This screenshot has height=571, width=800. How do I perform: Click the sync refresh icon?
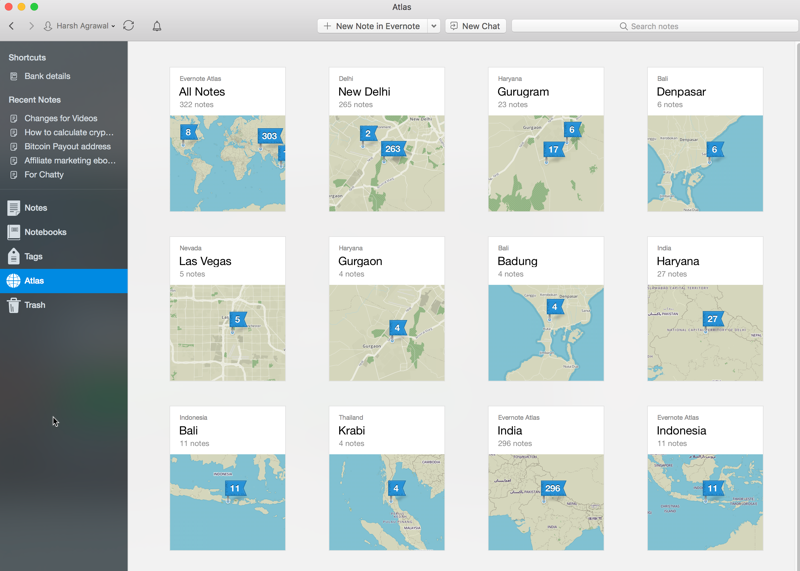[129, 26]
